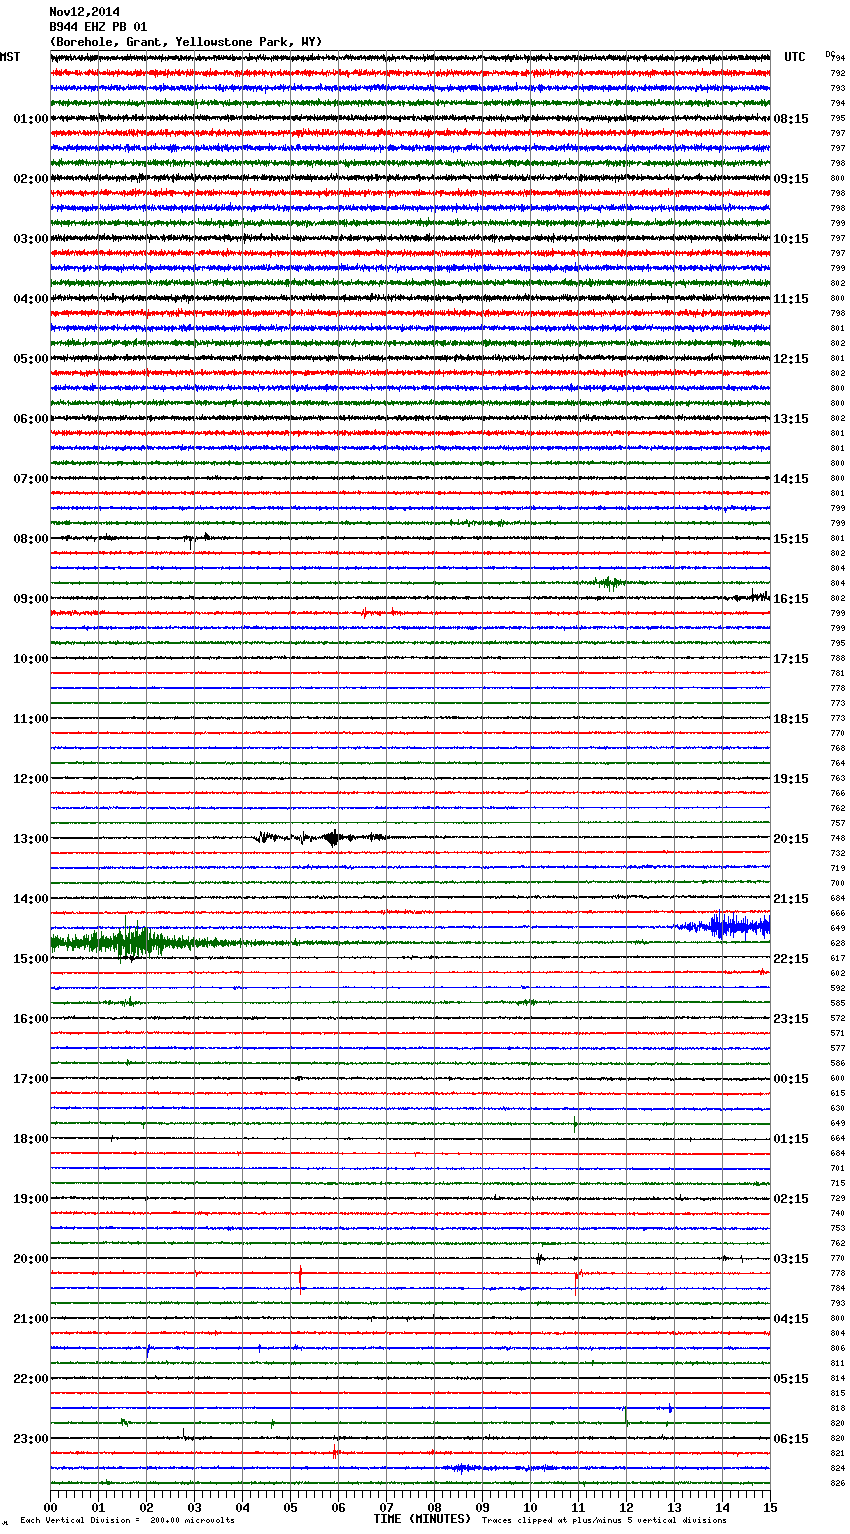Image resolution: width=850 pixels, height=1534 pixels.
Task: Click the "11:00" MST time label
Action: (31, 719)
